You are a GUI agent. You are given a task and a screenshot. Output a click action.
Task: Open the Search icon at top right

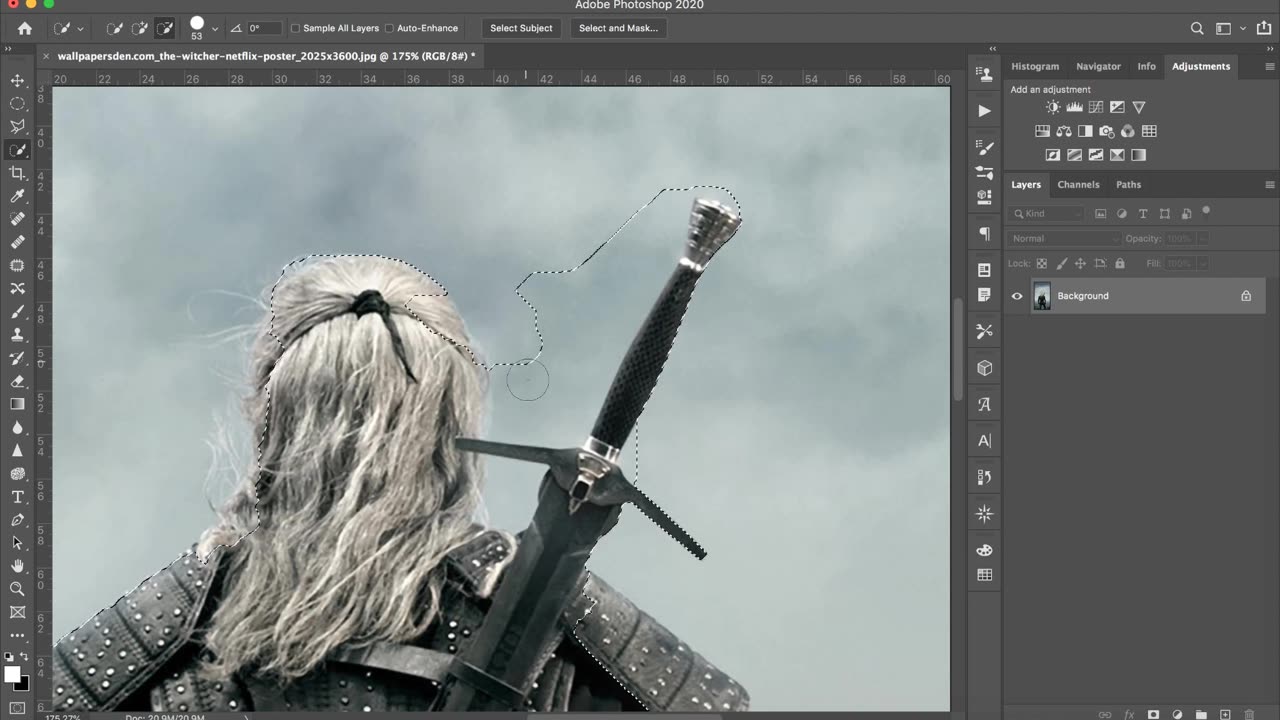1197,29
